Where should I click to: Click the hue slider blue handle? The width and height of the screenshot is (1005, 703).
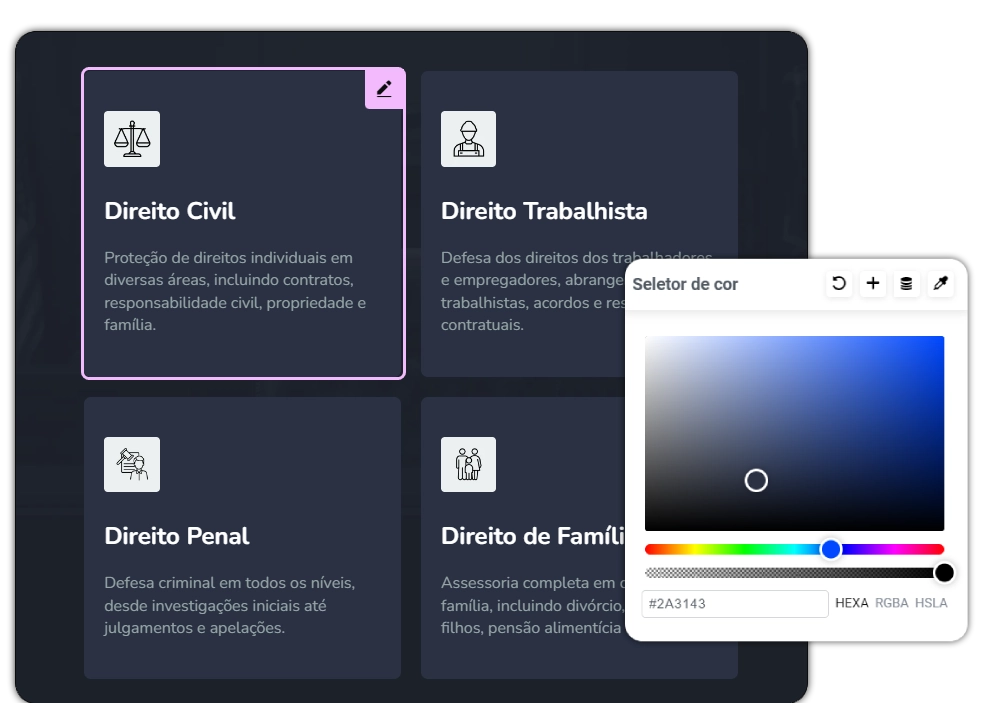(x=831, y=549)
